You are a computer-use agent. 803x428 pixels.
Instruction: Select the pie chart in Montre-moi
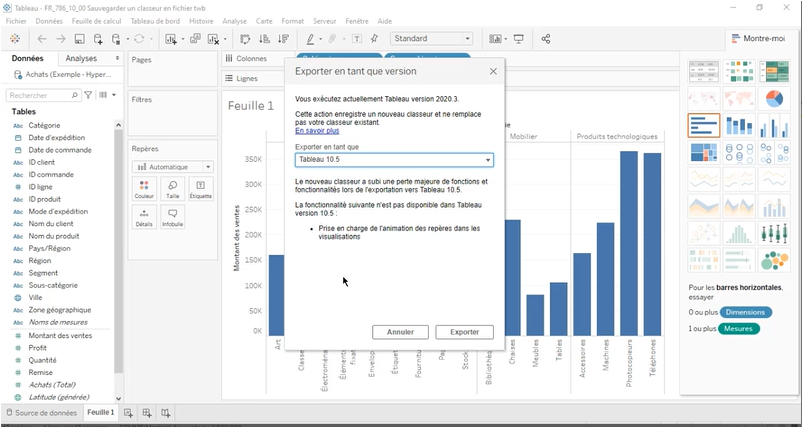(x=774, y=98)
